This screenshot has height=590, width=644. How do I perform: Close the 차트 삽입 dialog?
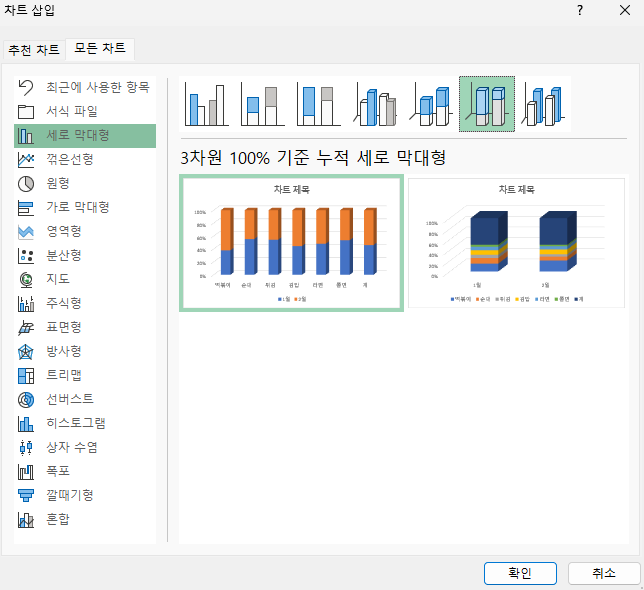point(625,10)
